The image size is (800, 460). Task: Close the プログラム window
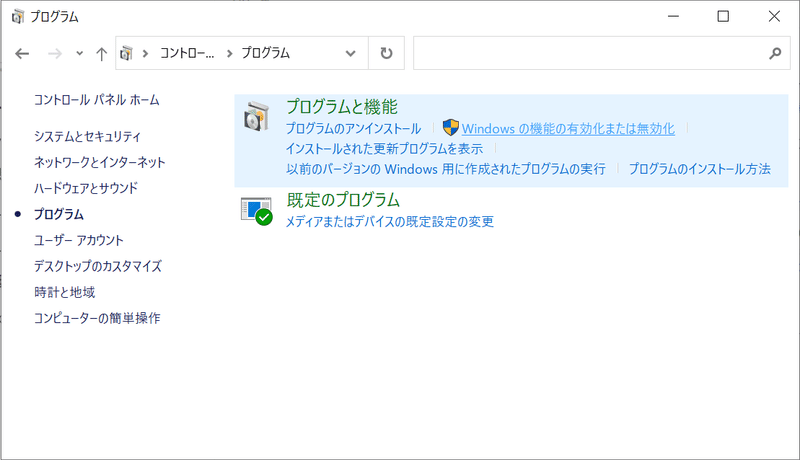[774, 16]
